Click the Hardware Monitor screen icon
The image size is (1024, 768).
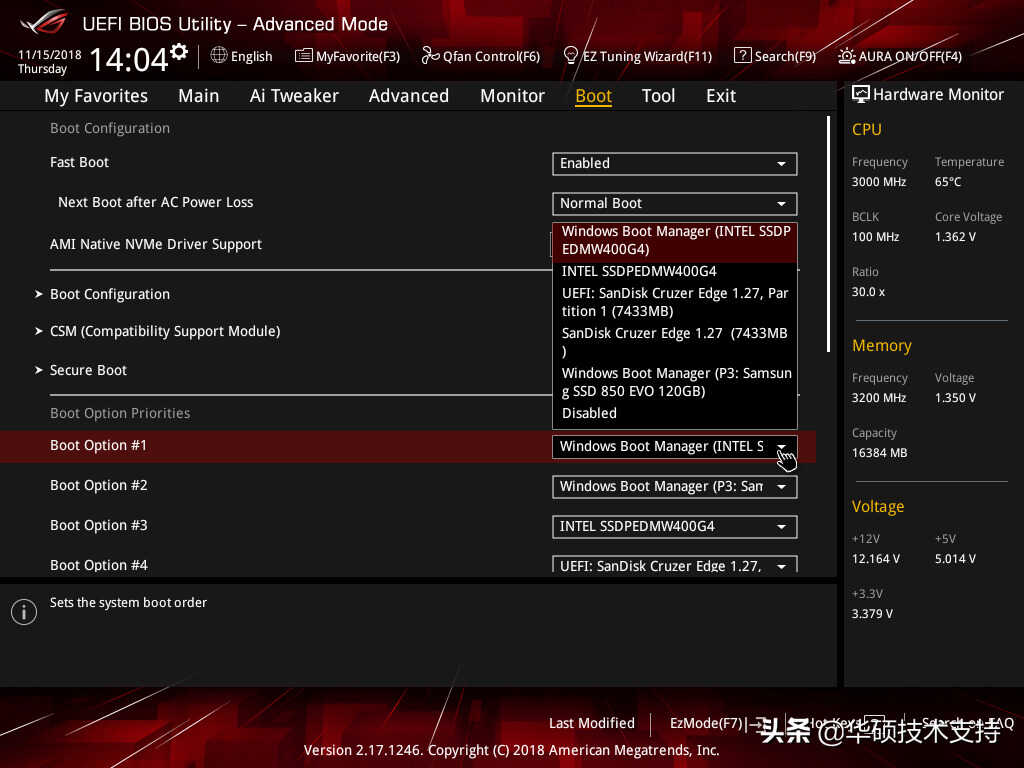(861, 94)
